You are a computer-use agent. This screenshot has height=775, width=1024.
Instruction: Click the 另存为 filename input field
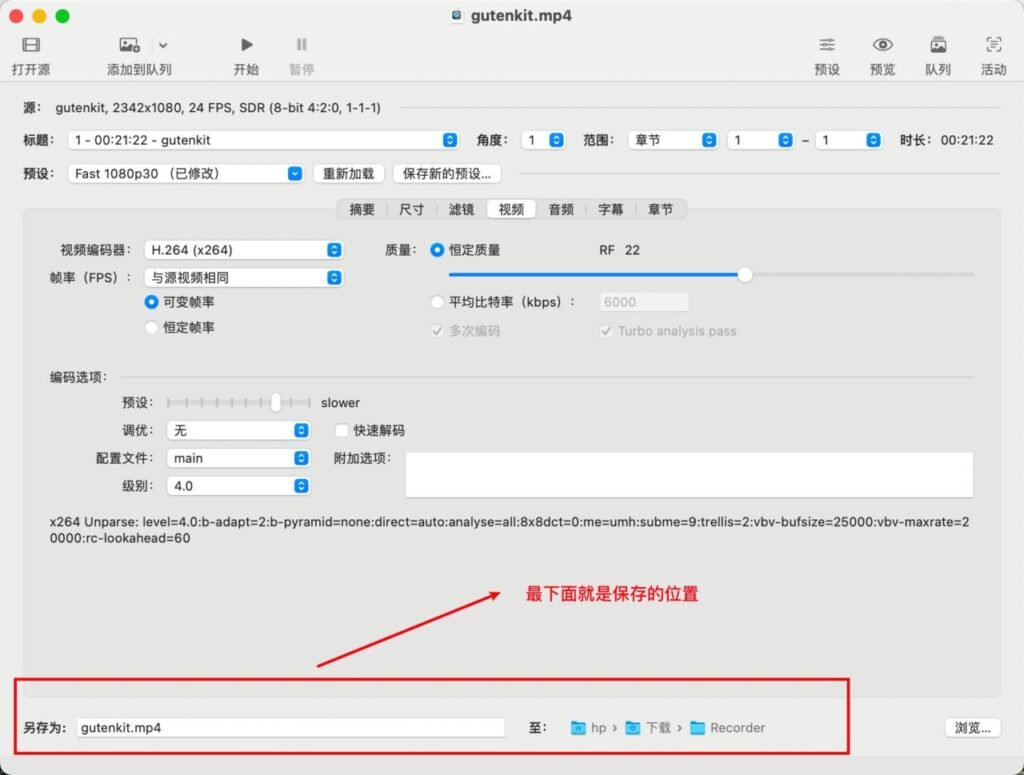289,728
